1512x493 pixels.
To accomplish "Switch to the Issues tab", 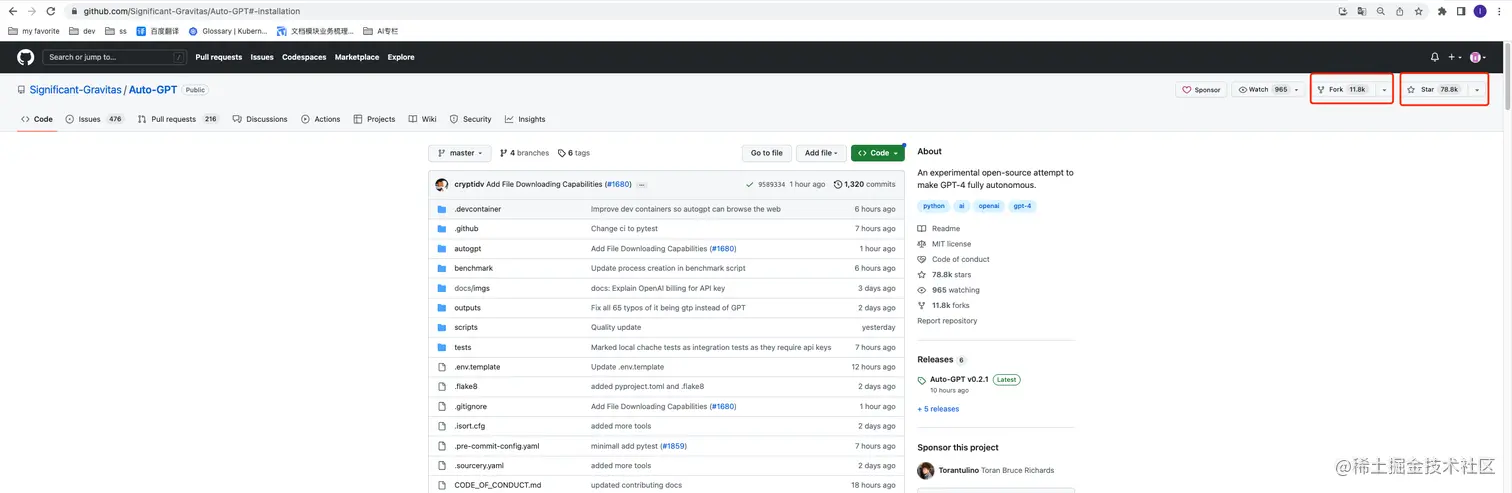I will (94, 119).
